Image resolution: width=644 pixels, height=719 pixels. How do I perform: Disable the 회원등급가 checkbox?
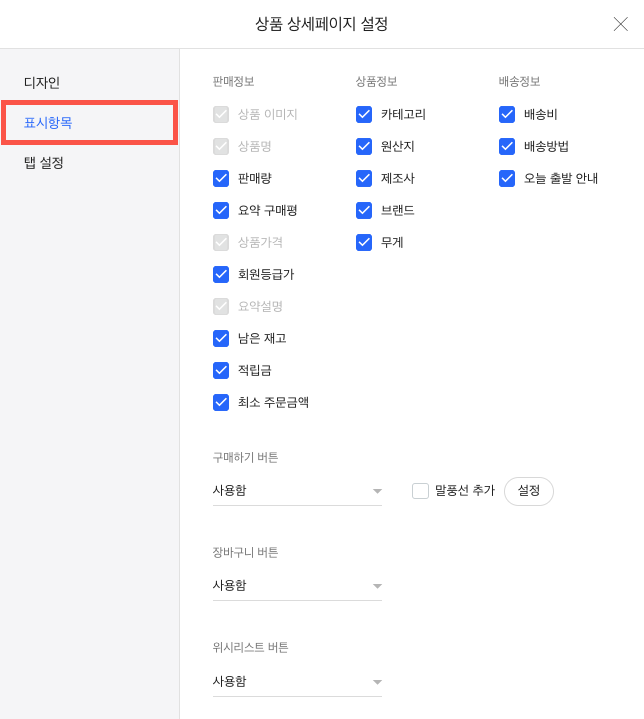(221, 274)
